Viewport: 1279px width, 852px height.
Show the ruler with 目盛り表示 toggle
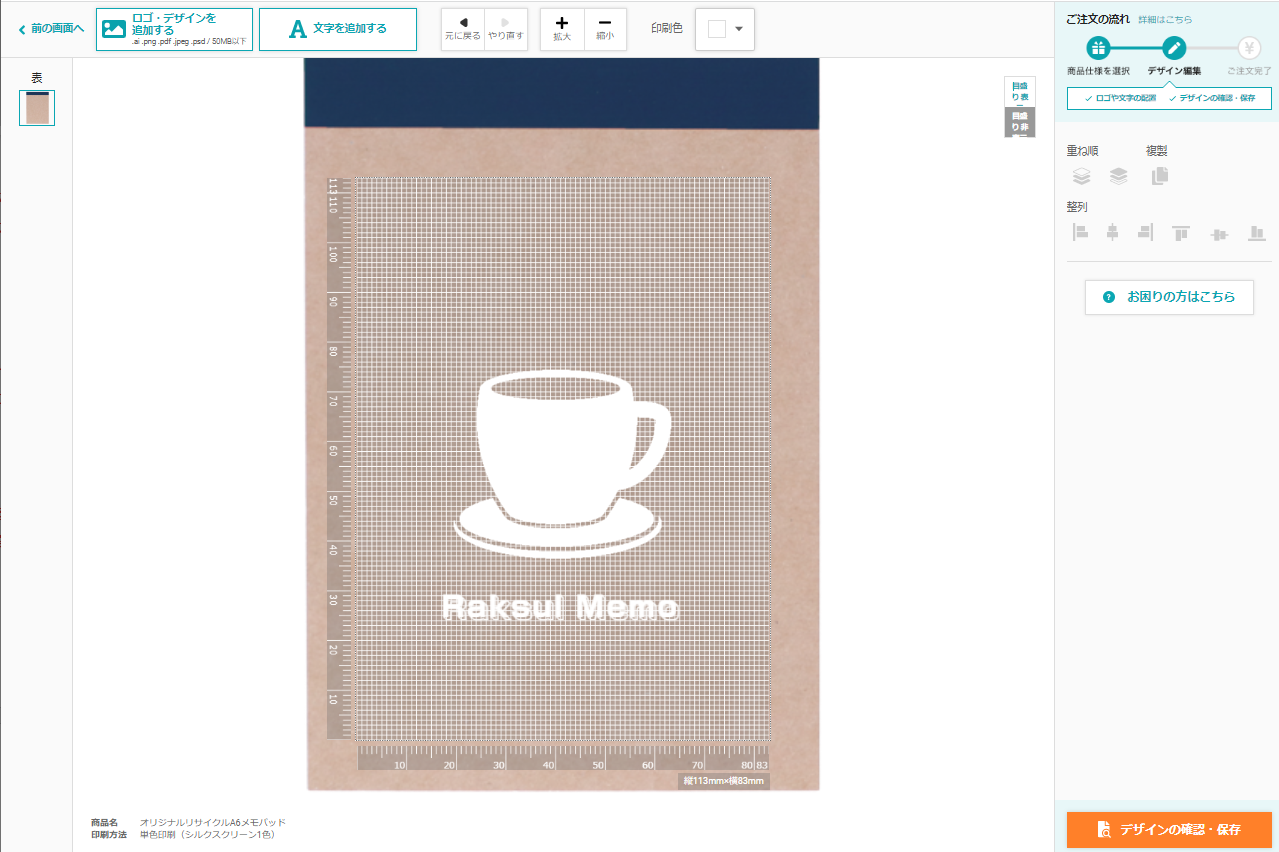[x=1019, y=92]
